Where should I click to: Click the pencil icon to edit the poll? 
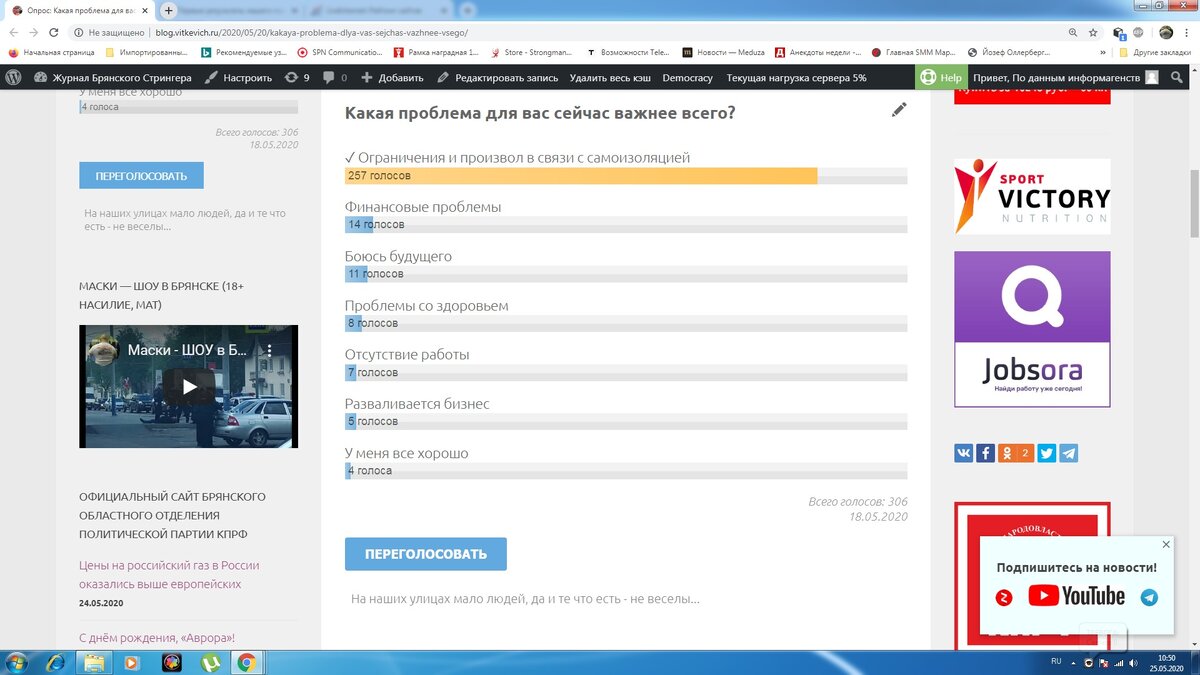899,110
